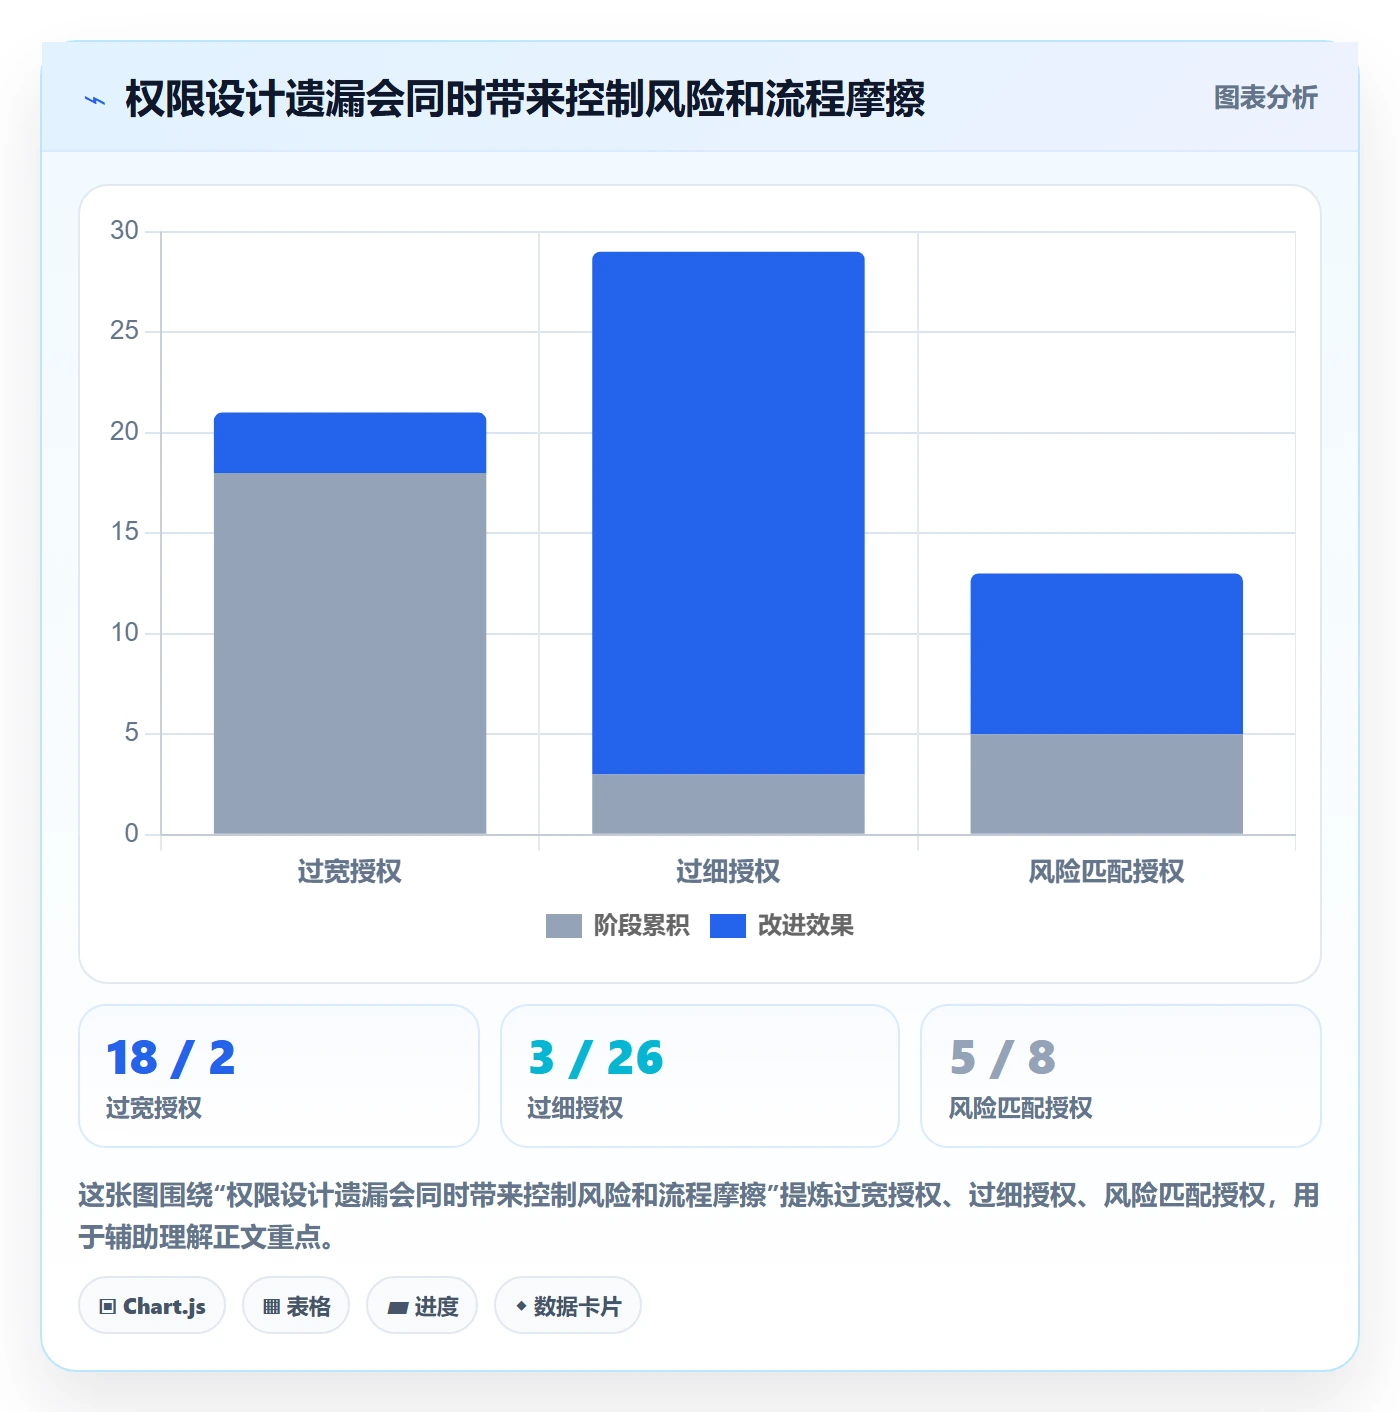This screenshot has height=1412, width=1400.
Task: Click the y-axis value 20
Action: coord(124,432)
